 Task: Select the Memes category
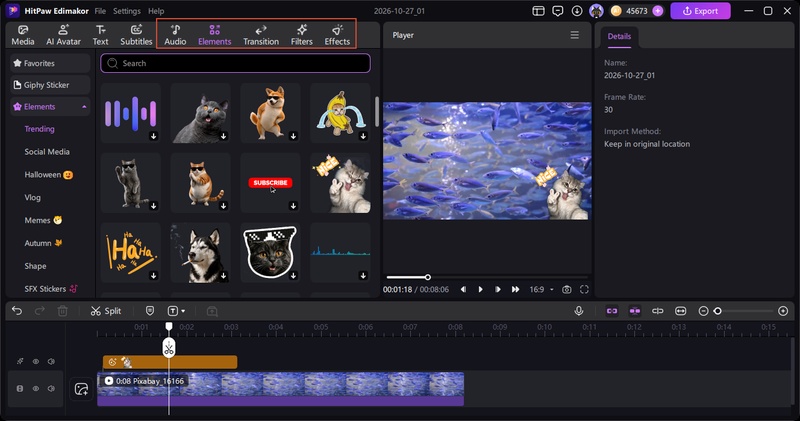click(43, 220)
